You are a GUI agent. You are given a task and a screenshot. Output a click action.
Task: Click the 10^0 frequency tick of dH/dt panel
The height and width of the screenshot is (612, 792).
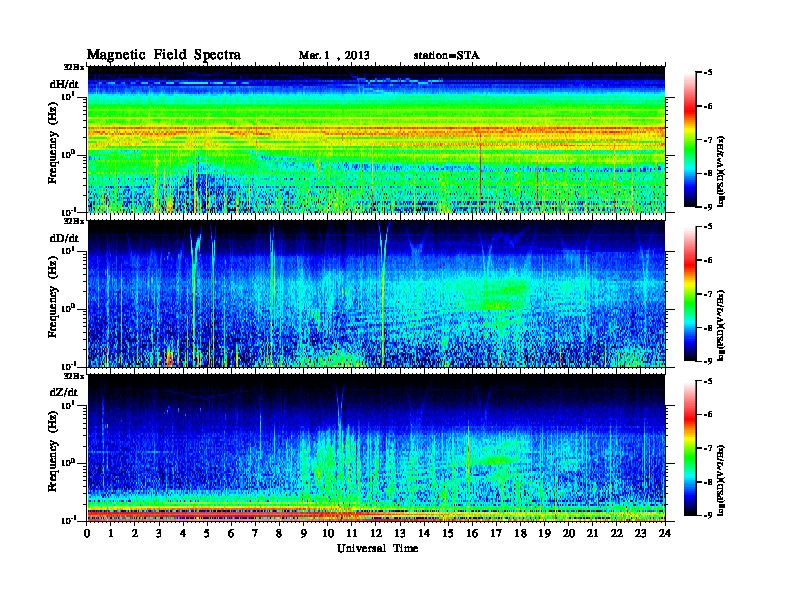68,154
